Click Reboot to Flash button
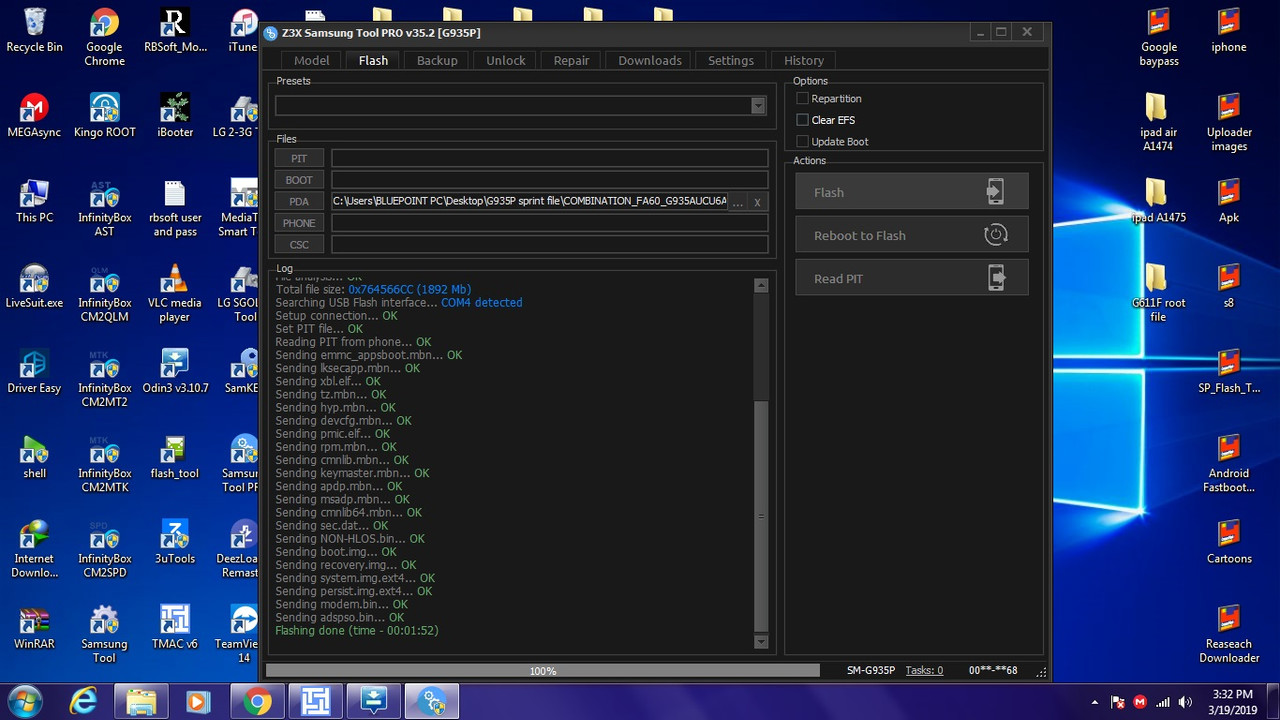 (912, 235)
